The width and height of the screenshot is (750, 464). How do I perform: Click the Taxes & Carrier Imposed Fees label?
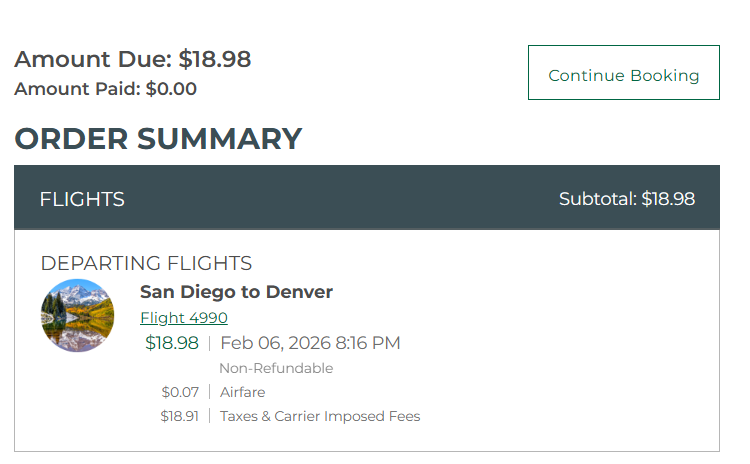coord(320,416)
